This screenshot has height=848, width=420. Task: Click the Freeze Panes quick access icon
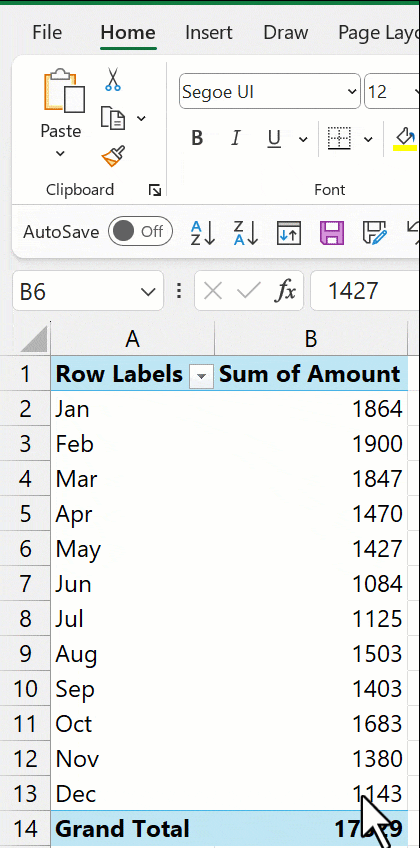tap(289, 233)
